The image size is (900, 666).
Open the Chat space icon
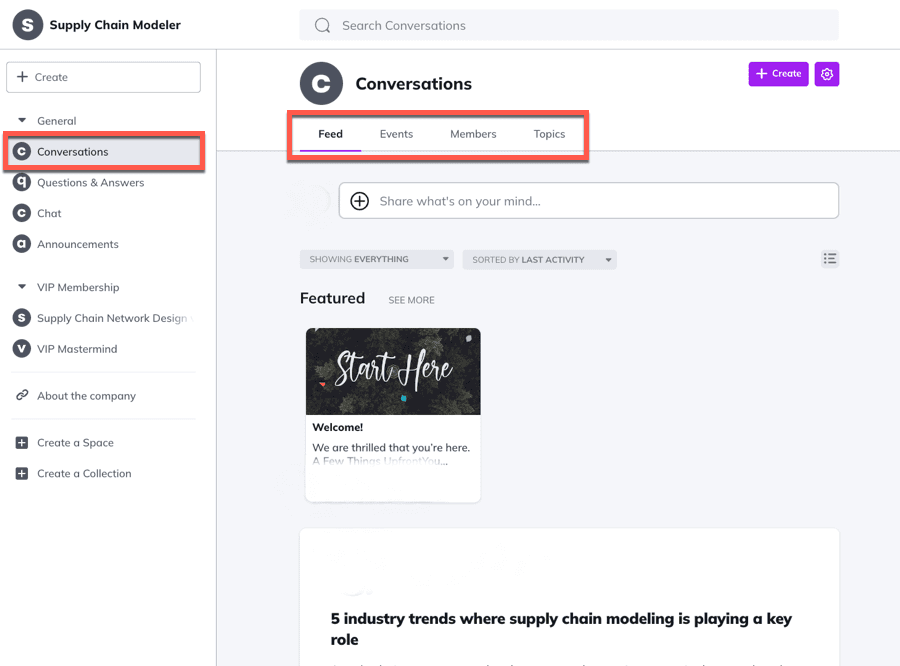21,213
